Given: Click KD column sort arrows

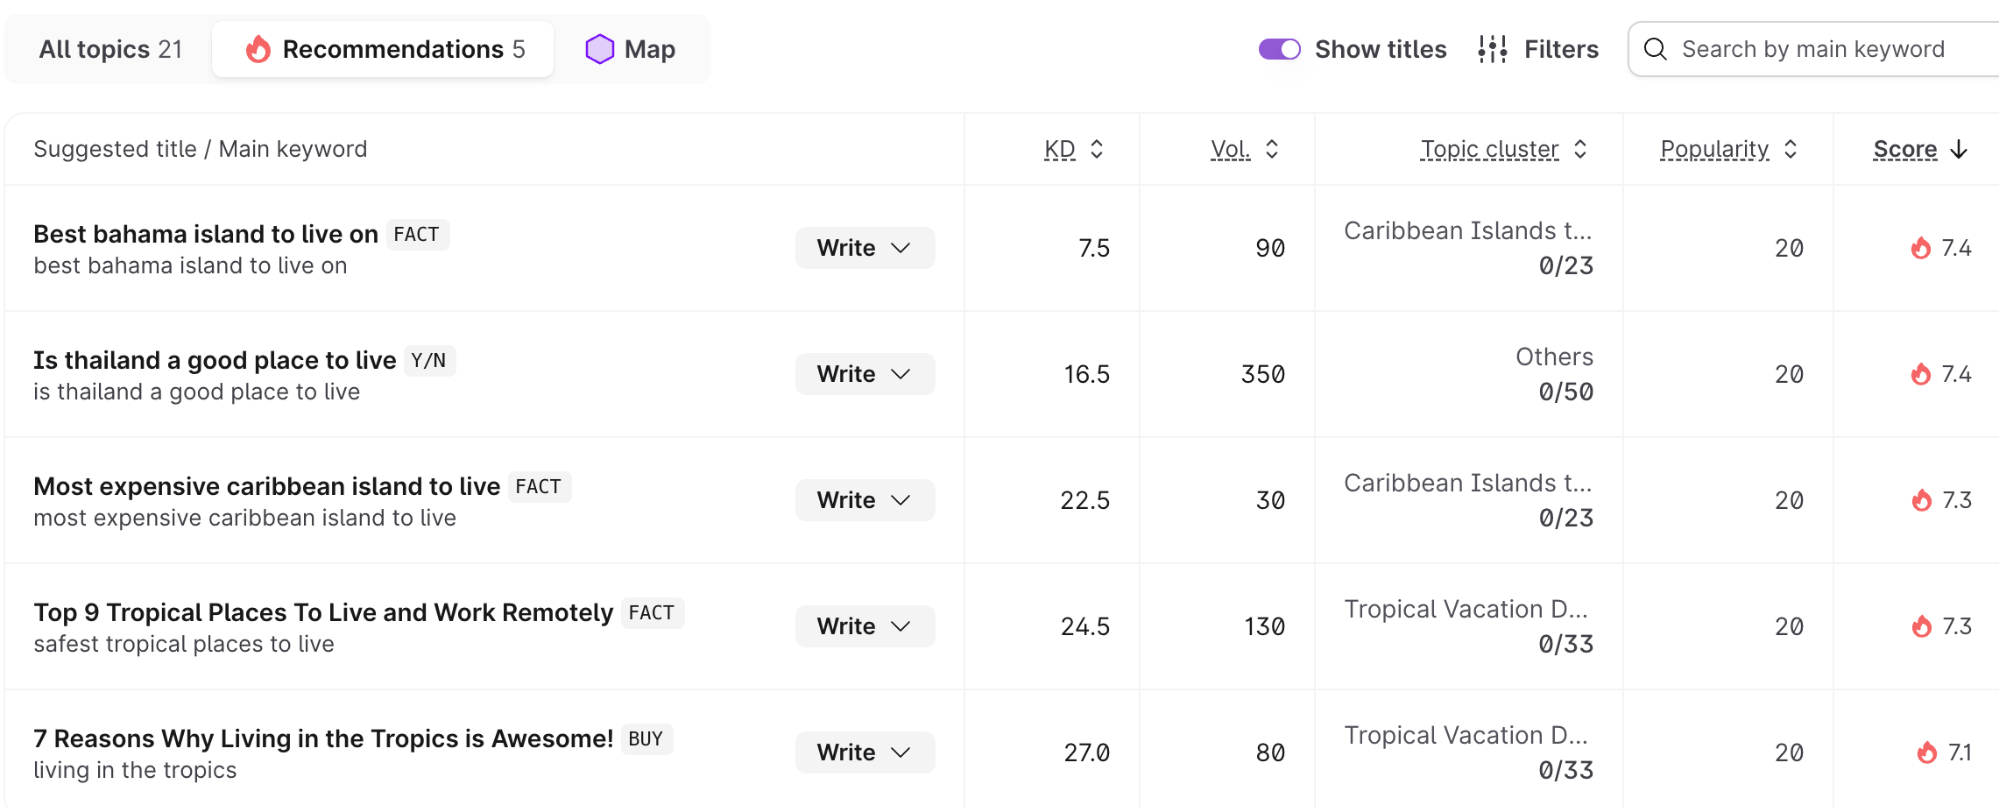Looking at the screenshot, I should pos(1097,149).
